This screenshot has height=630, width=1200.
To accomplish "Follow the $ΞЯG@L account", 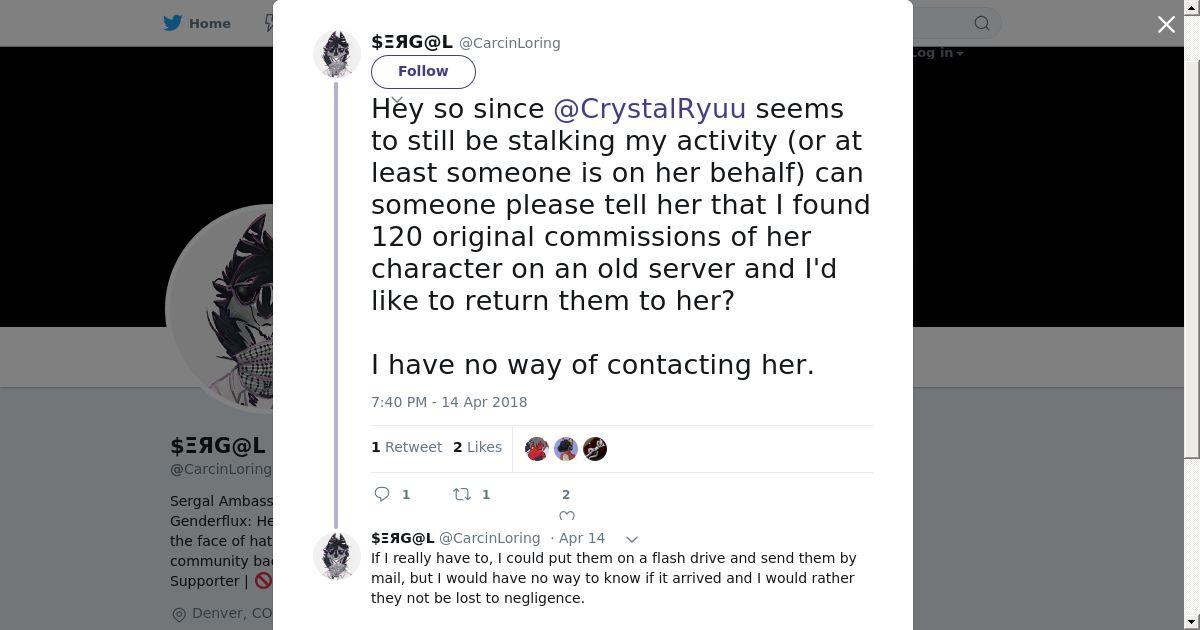I will (x=423, y=71).
